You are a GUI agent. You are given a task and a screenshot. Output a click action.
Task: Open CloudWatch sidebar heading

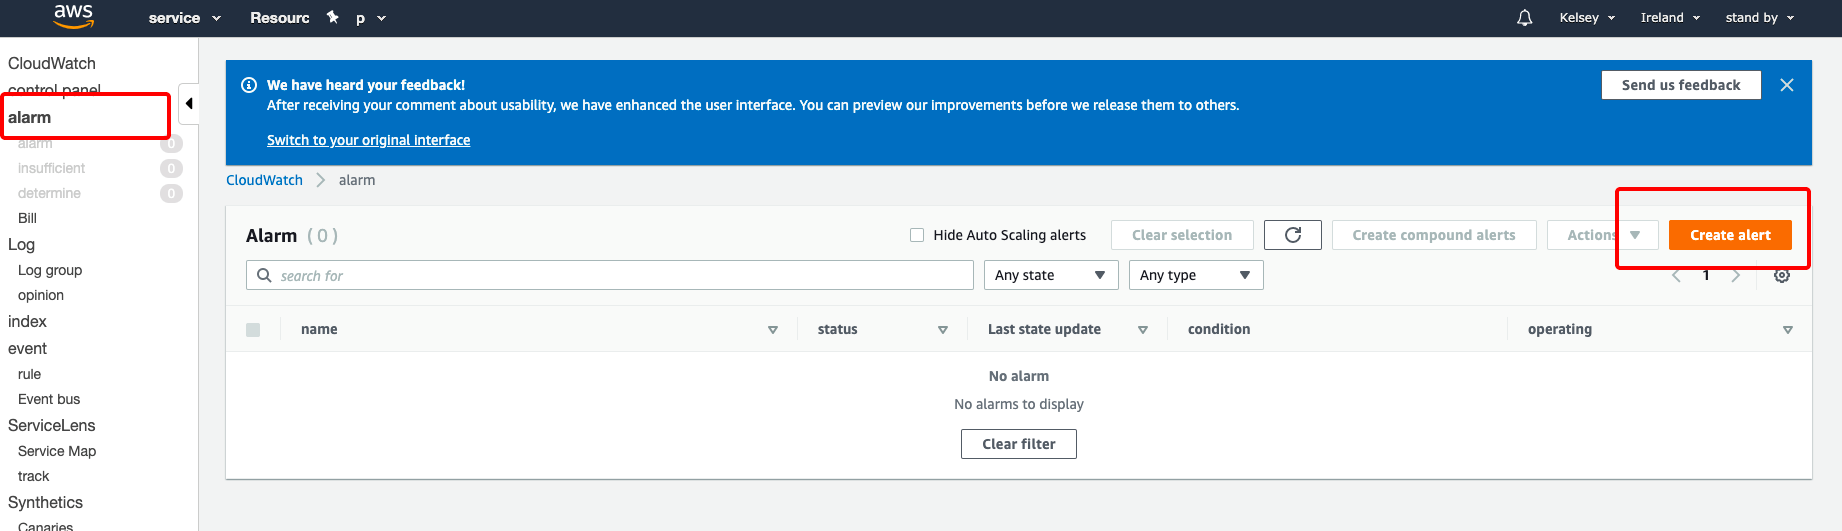pos(52,63)
